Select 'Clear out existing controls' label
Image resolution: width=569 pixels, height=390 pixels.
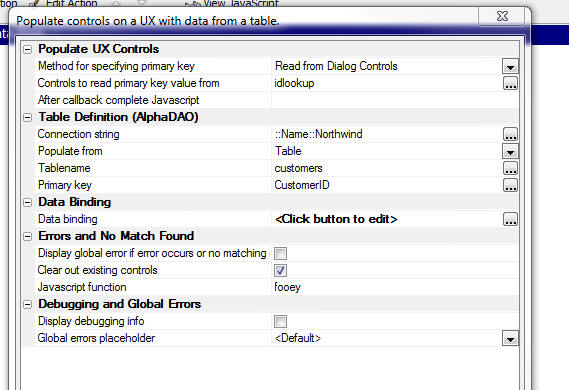point(98,270)
